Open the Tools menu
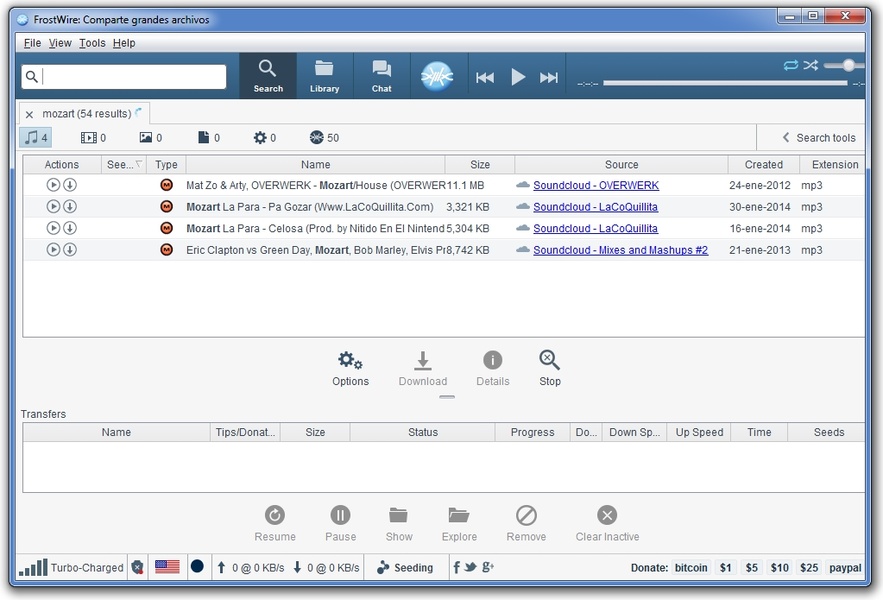 click(92, 43)
